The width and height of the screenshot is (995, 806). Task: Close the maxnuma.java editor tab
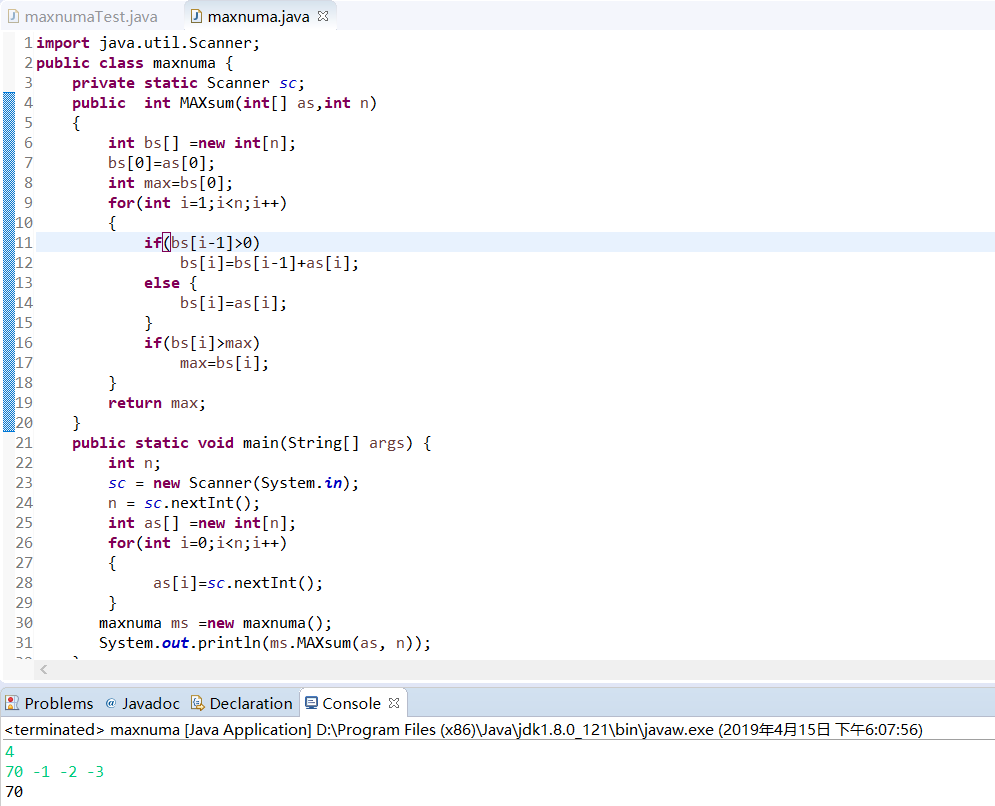pyautogui.click(x=323, y=16)
